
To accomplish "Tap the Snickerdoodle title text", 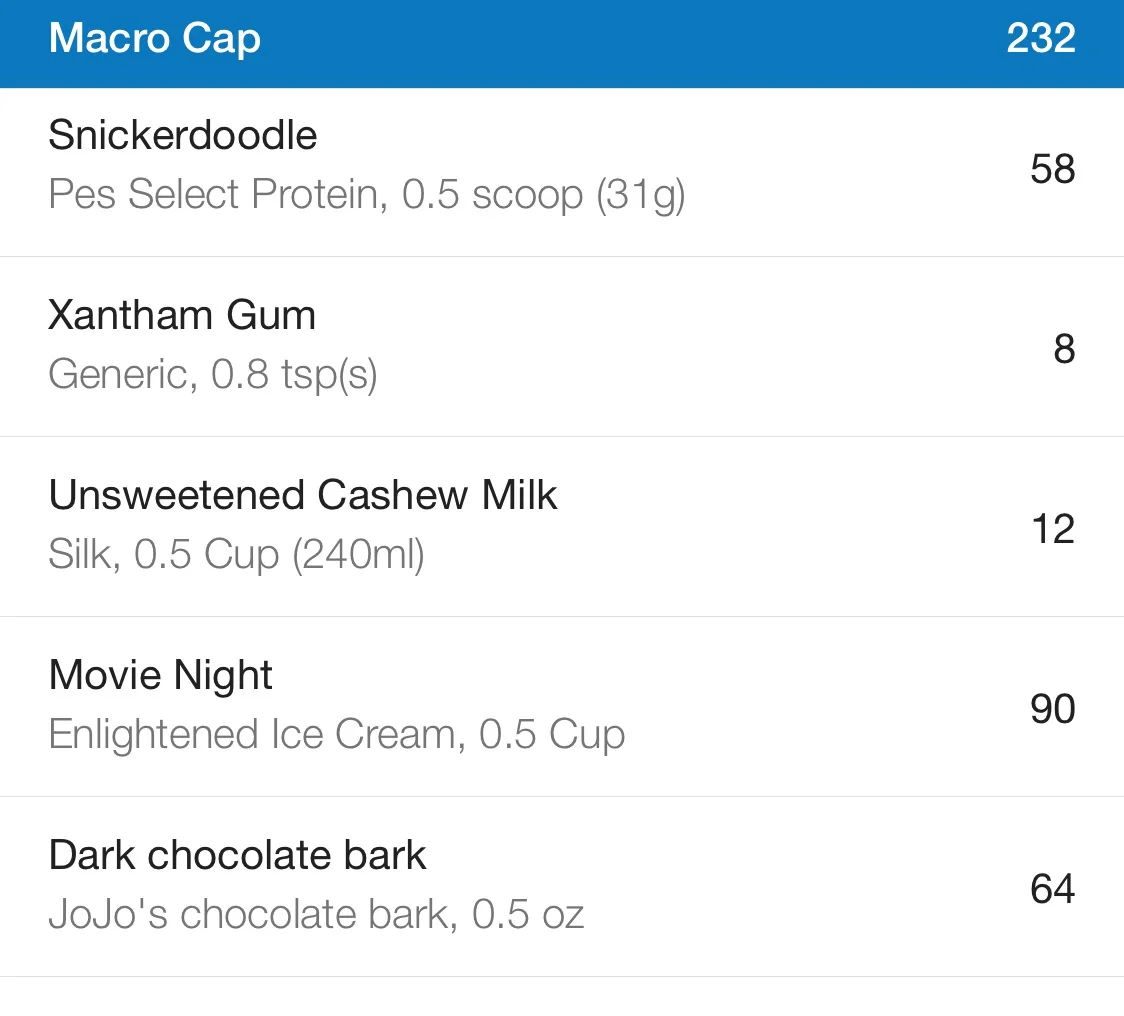I will [183, 135].
